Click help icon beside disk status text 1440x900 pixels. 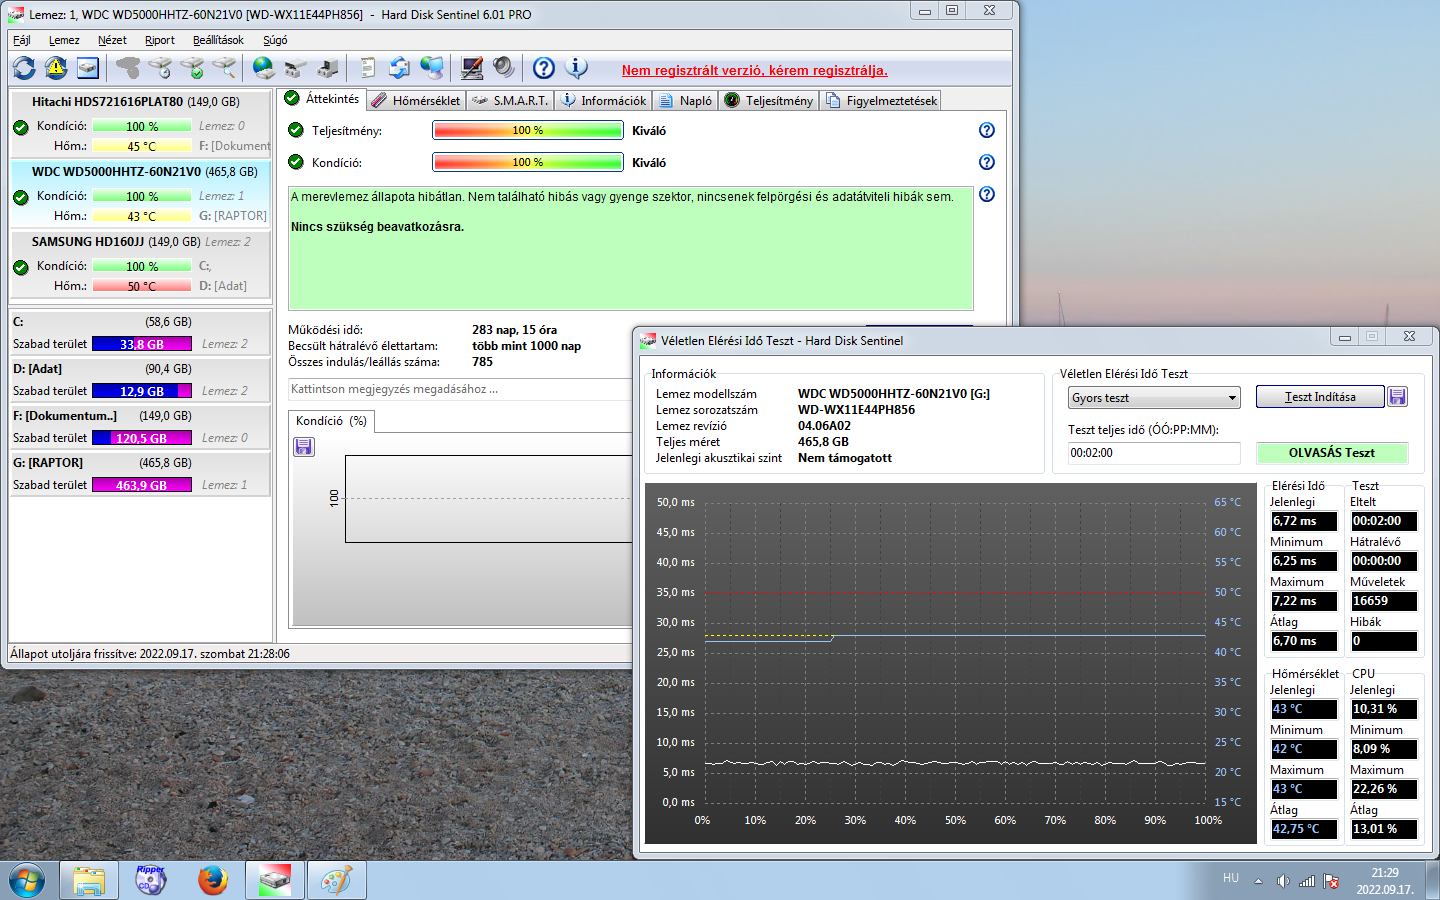[x=987, y=194]
